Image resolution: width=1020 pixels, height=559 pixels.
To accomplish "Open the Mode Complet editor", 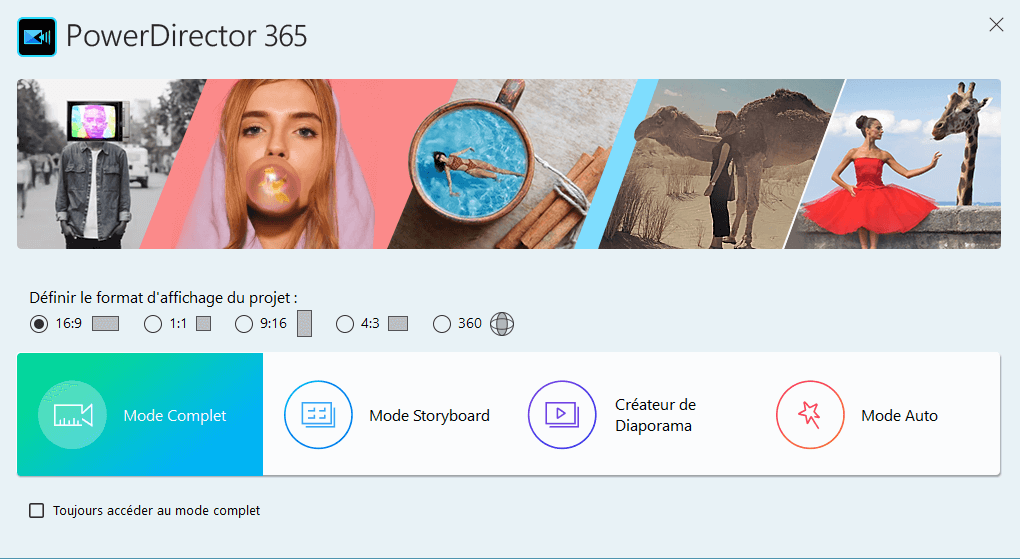I will 140,415.
